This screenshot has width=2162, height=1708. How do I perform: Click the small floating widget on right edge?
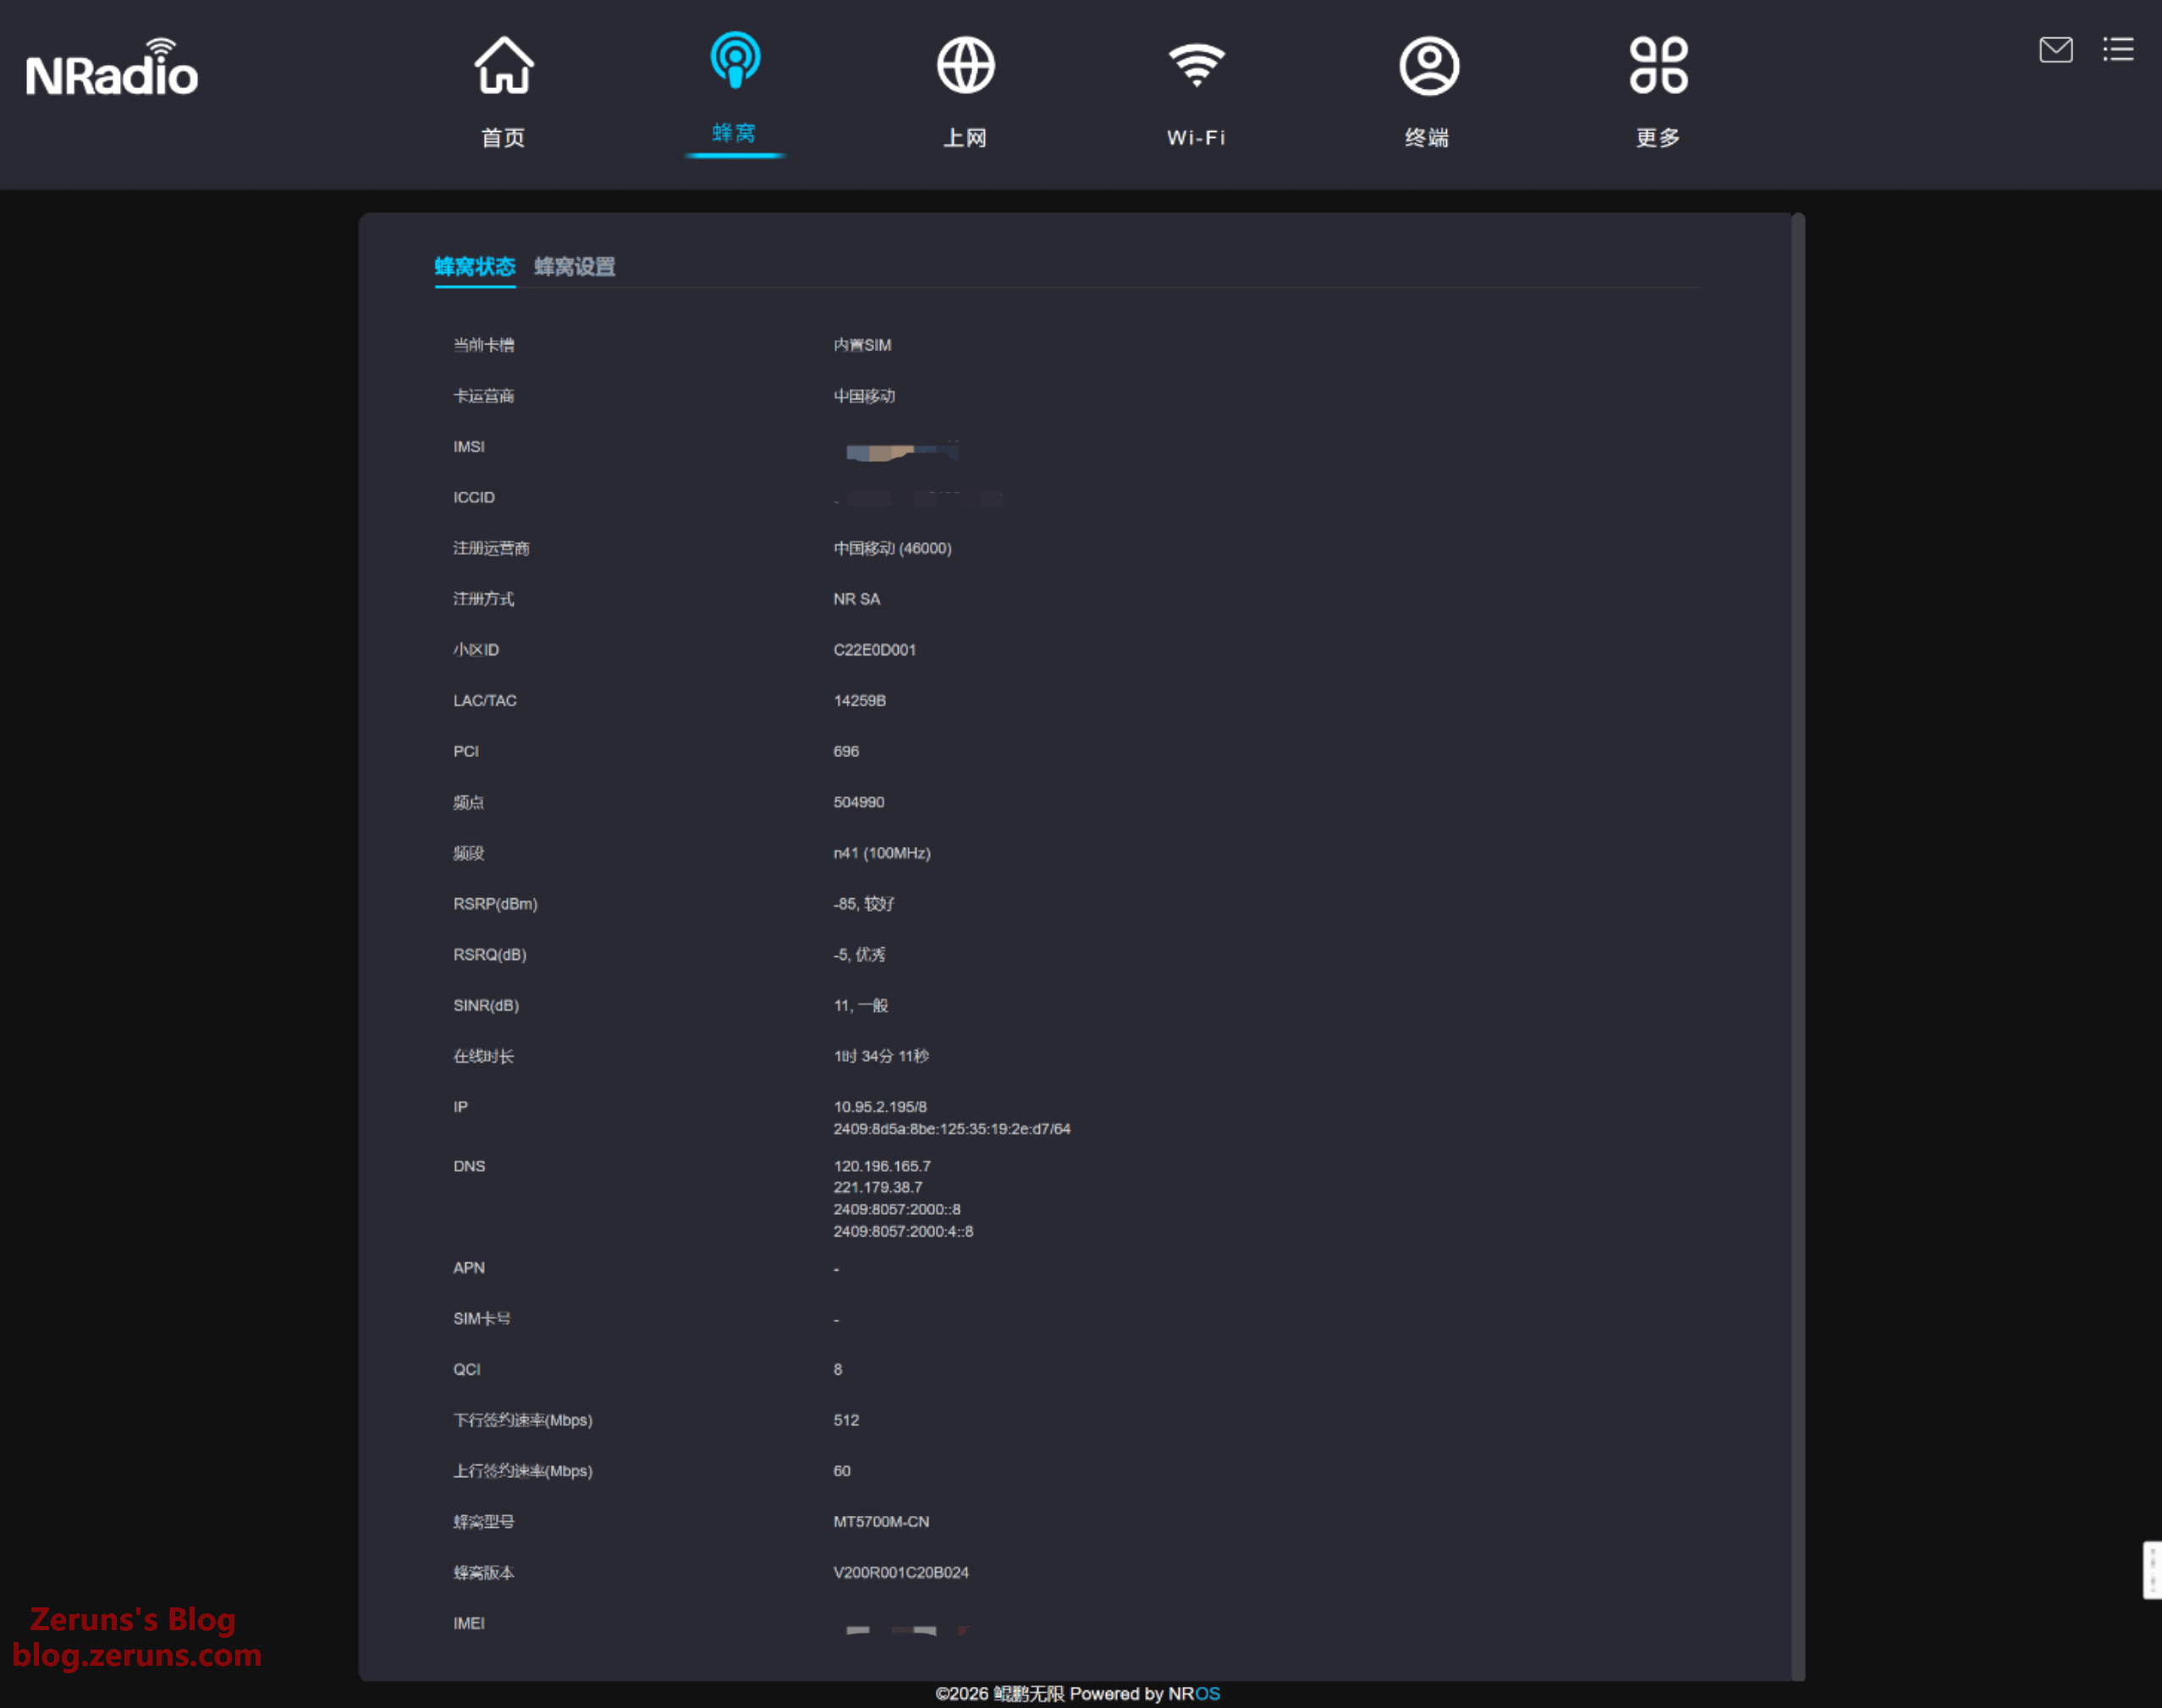pos(2151,1570)
